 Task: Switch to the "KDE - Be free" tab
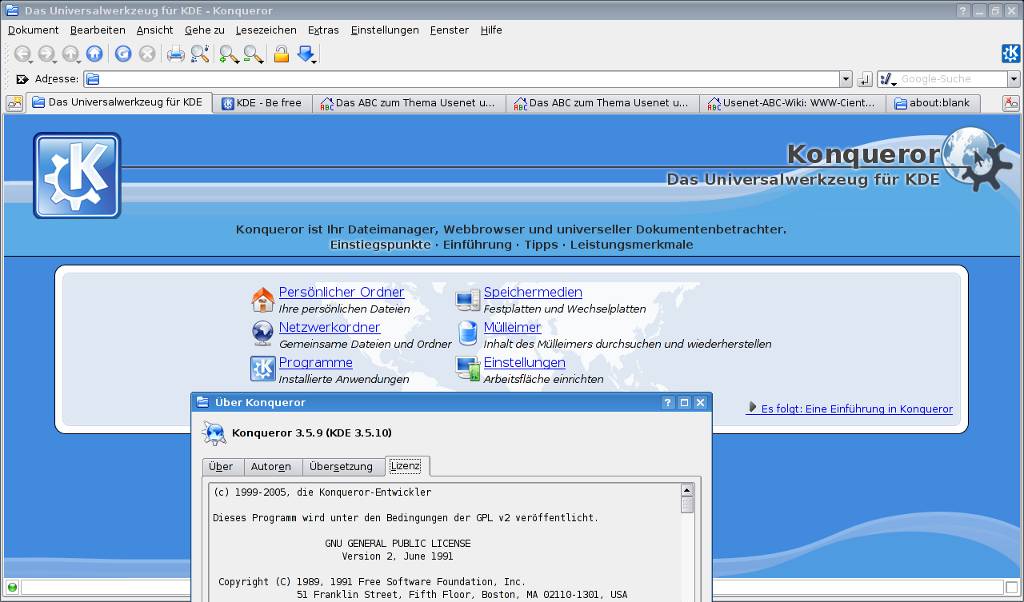coord(262,103)
